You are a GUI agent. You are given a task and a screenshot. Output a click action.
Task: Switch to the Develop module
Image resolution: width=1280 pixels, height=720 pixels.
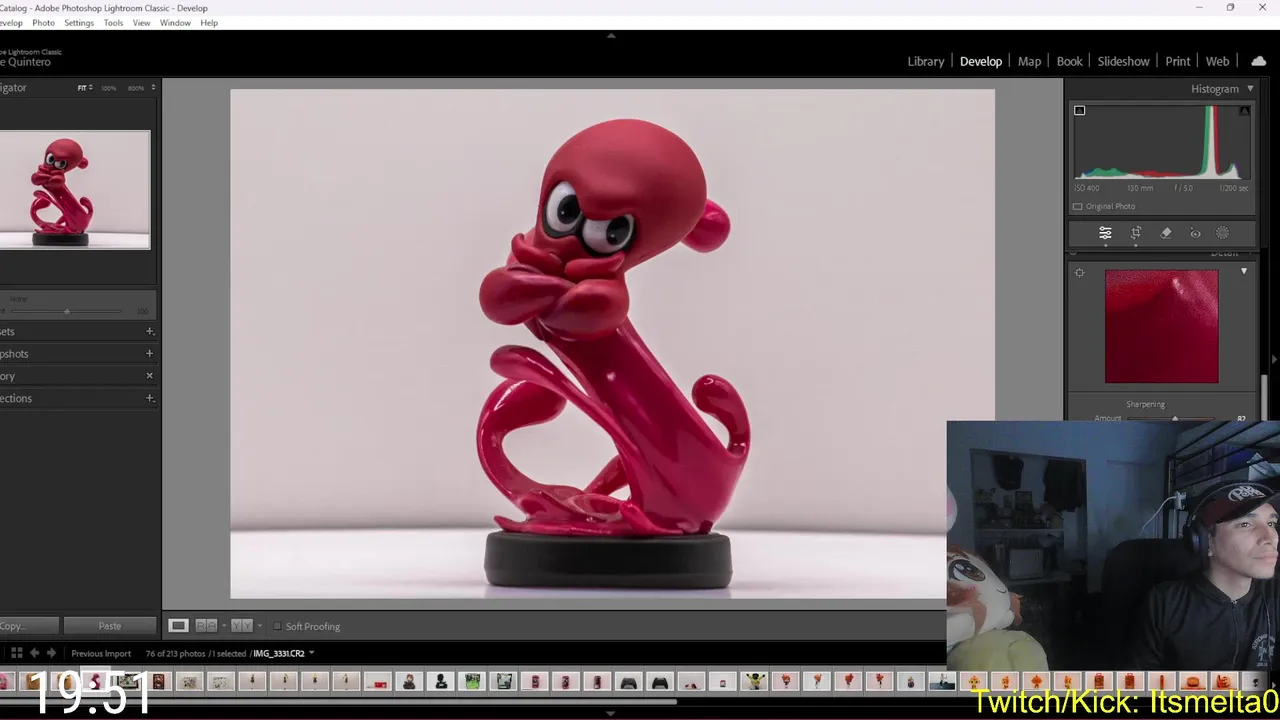[981, 61]
